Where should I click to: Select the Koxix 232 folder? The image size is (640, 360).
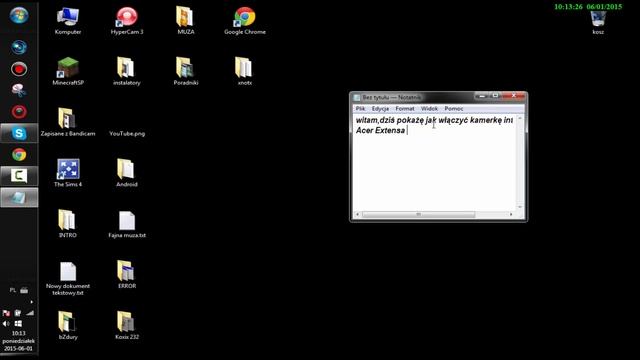[x=127, y=326]
